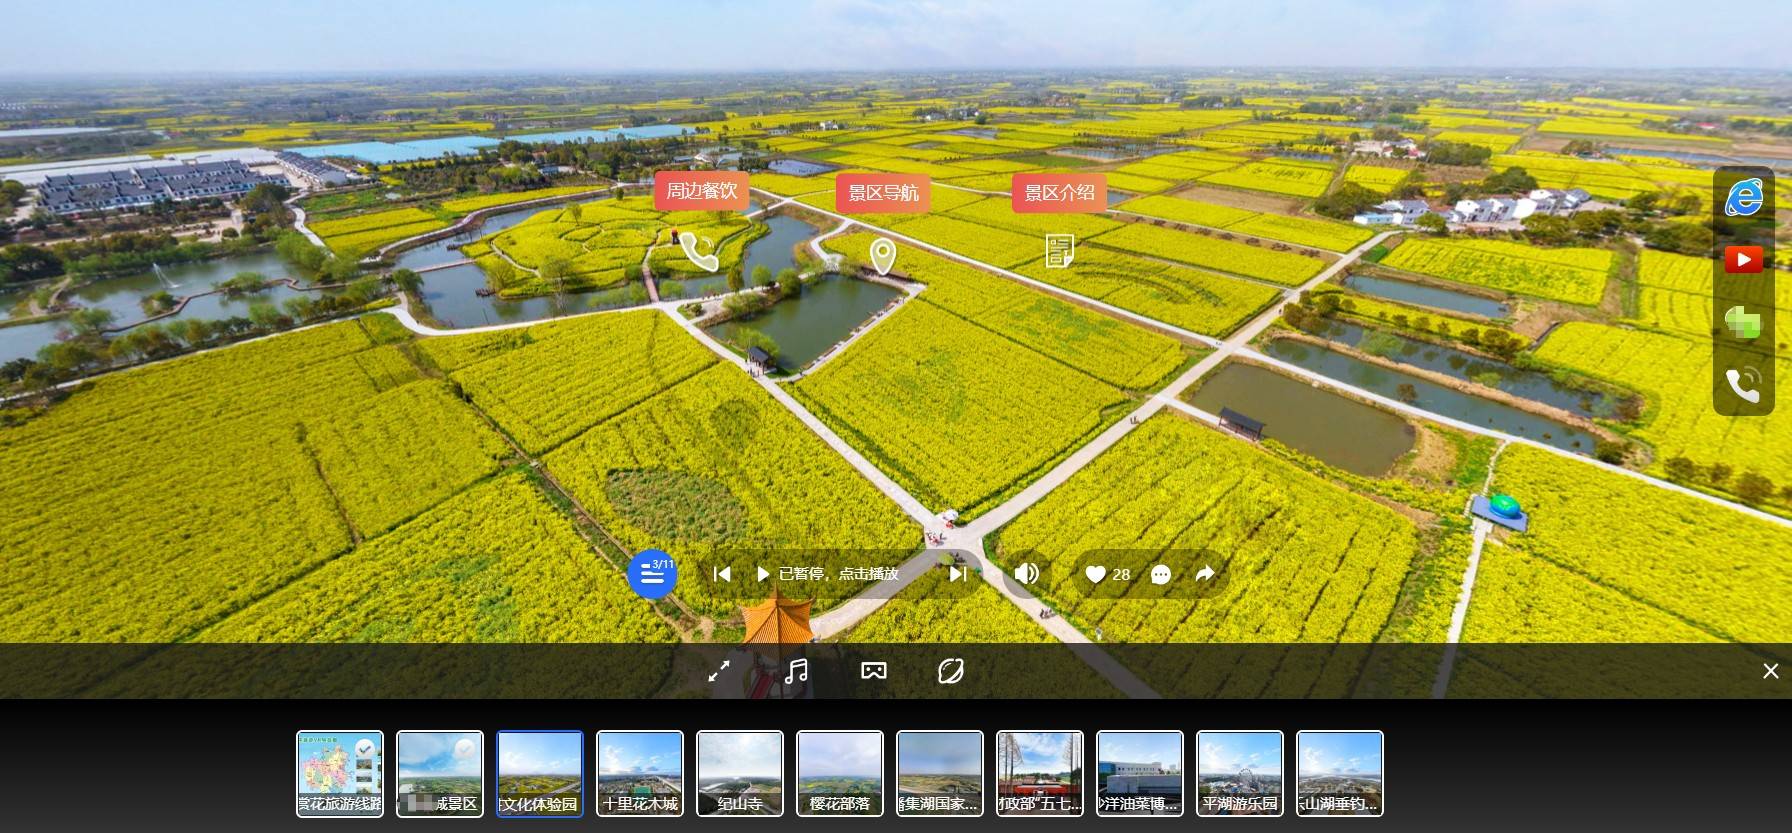
Task: Click the 景区导航 hotspot label
Action: pos(883,192)
